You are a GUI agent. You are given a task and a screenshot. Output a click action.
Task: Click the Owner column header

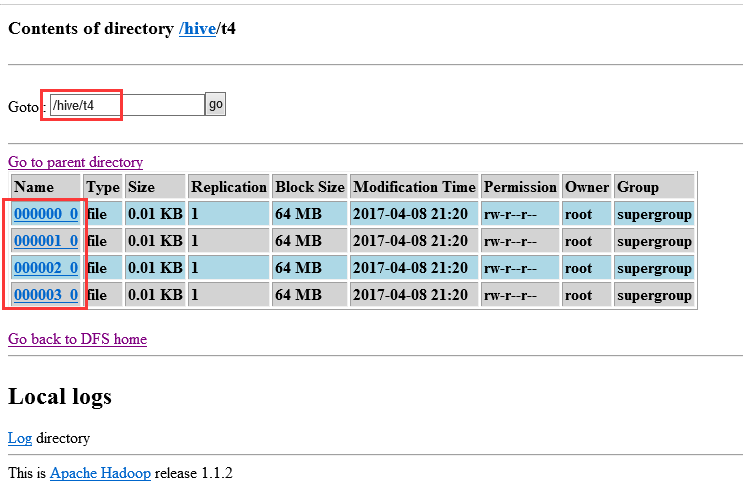point(587,186)
